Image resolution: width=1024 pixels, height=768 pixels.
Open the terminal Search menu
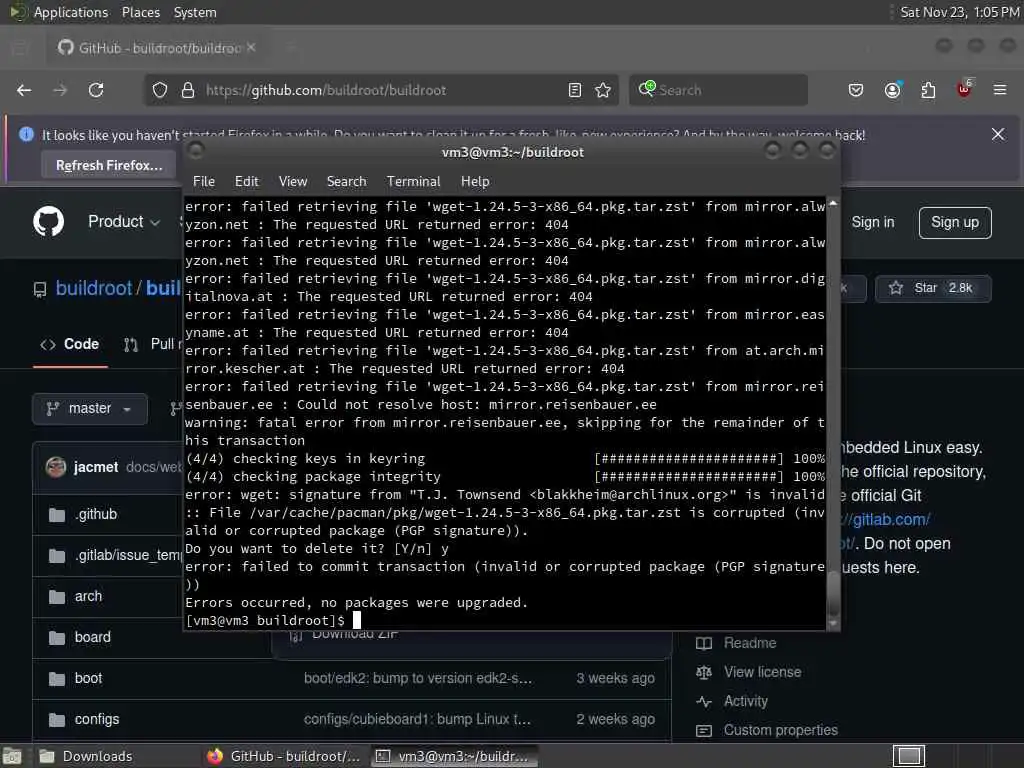click(346, 182)
